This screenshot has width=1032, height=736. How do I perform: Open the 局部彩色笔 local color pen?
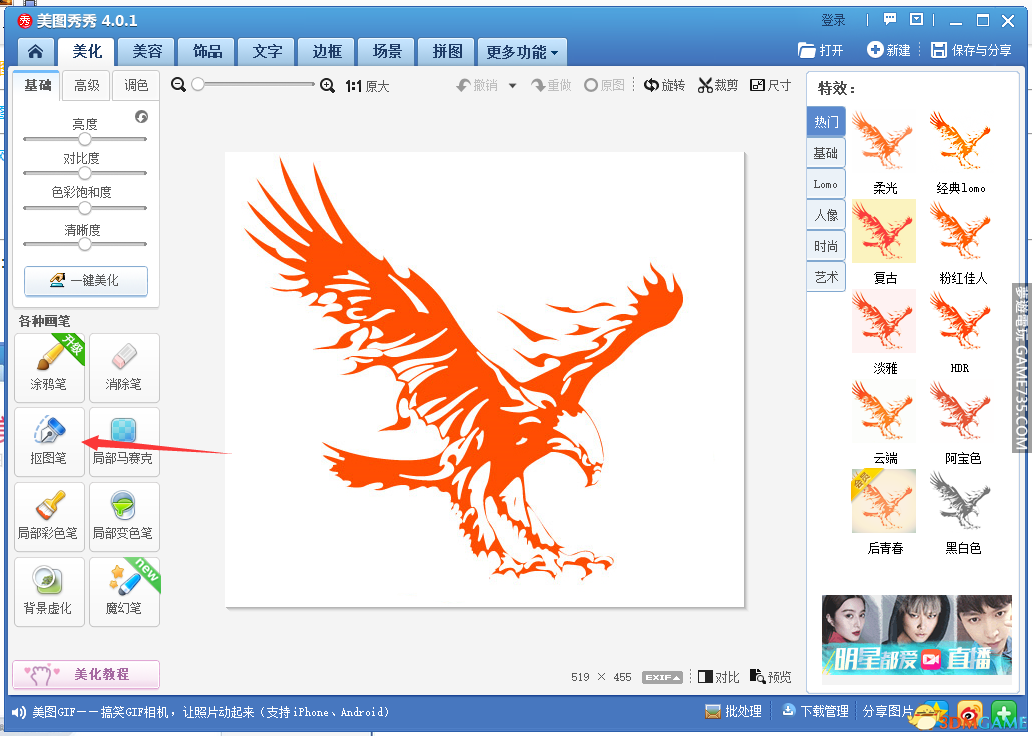49,514
